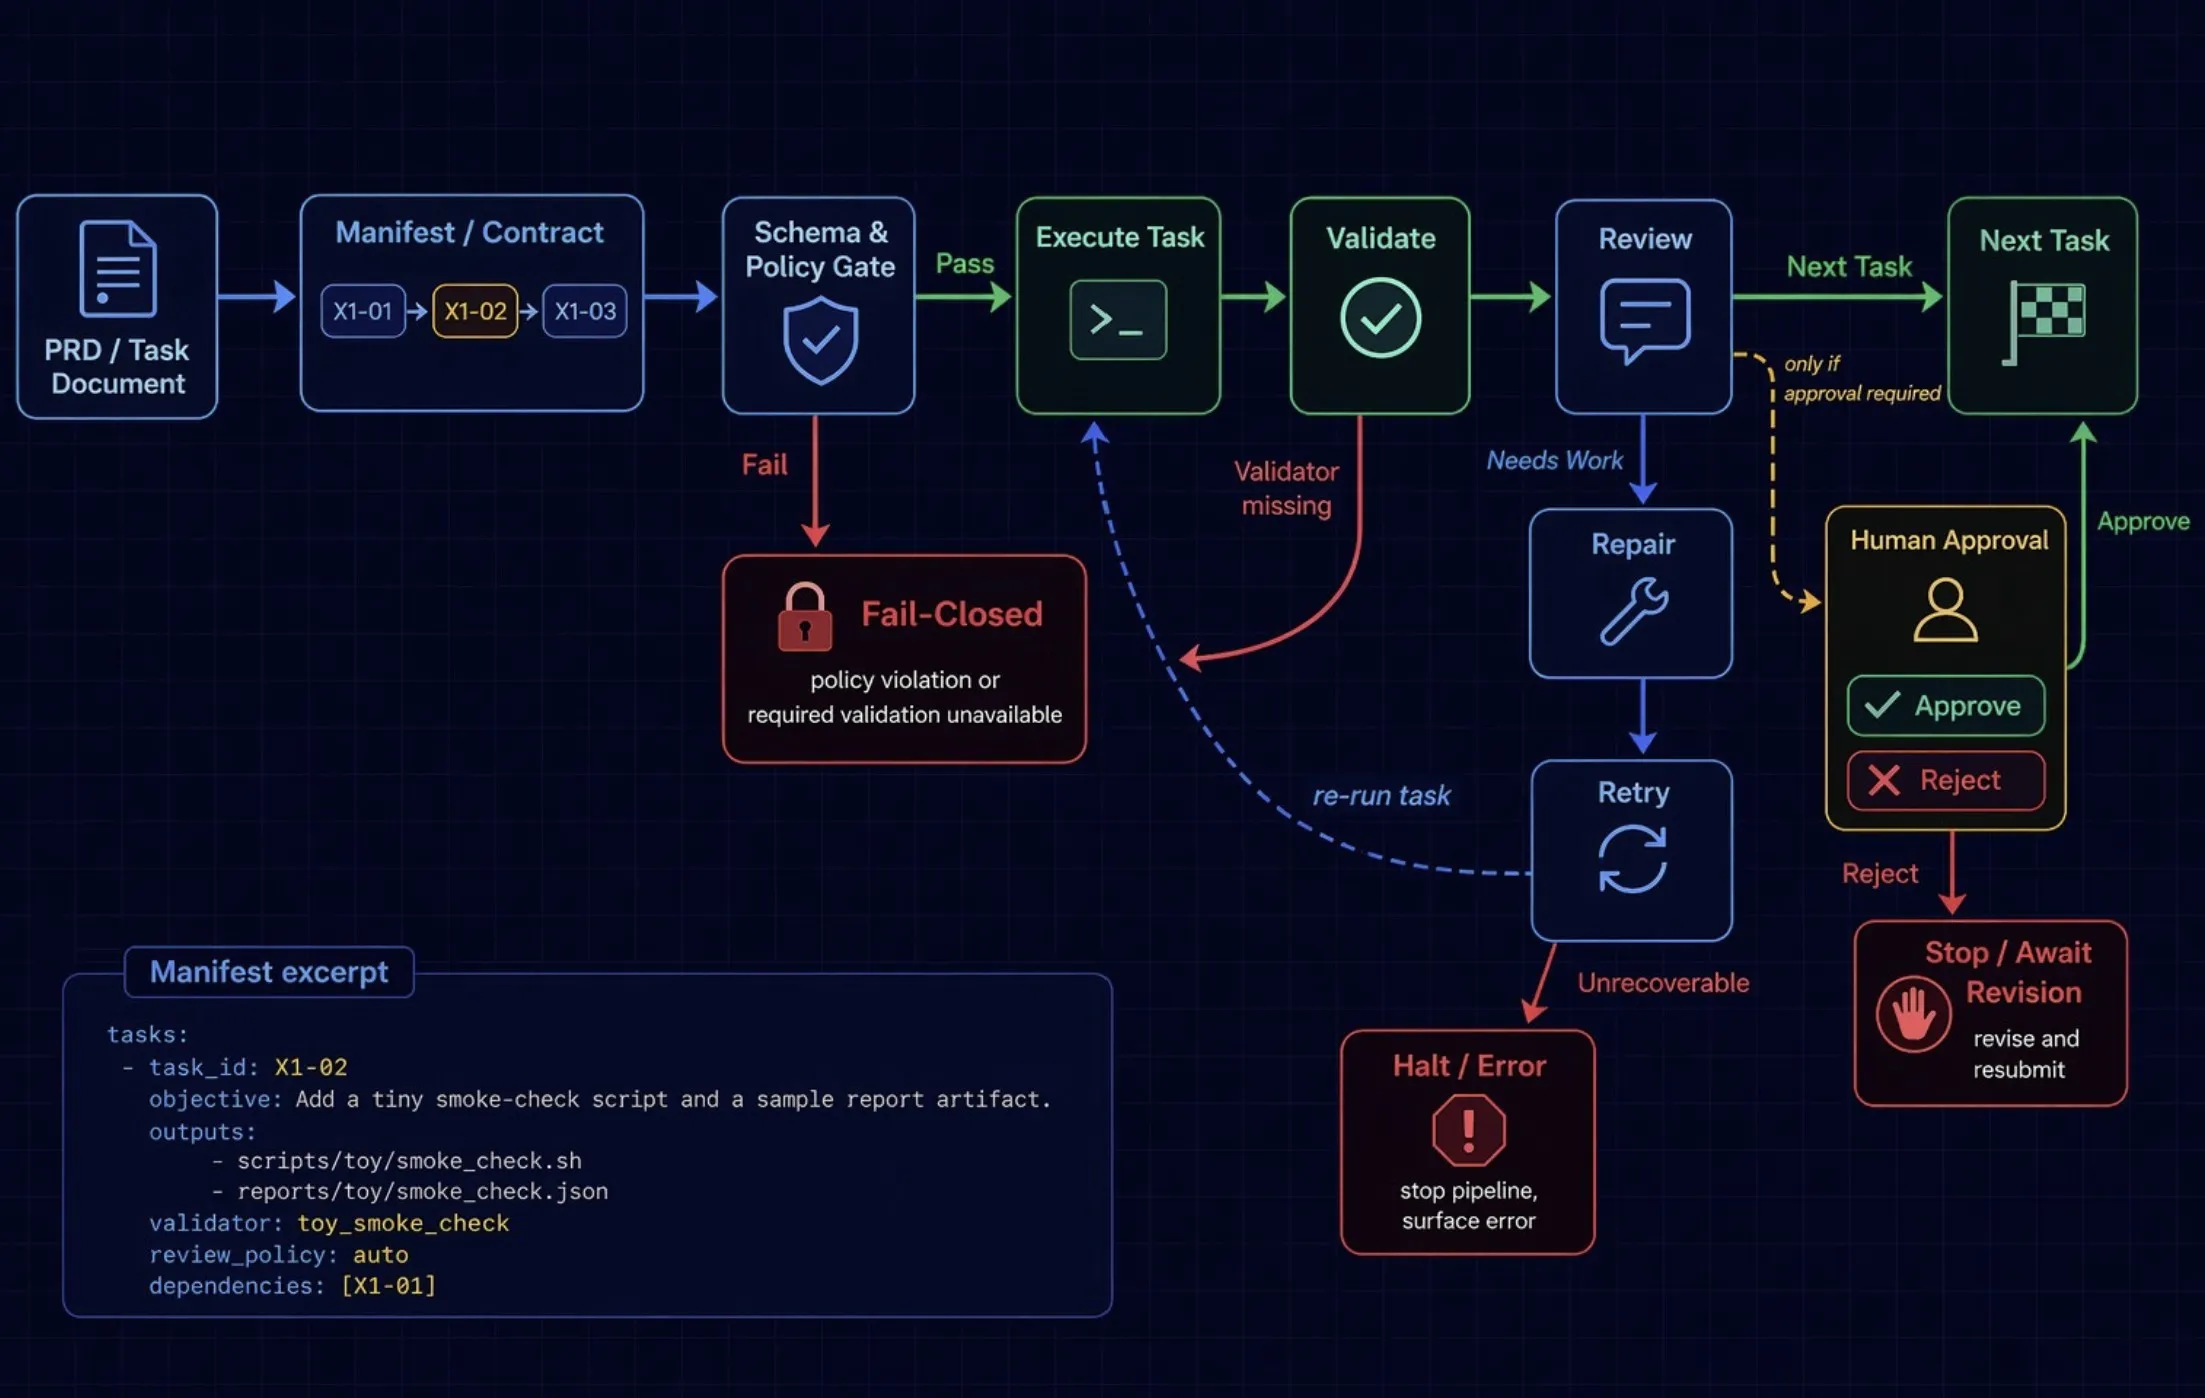Click the hand icon in Stop / Await Revision
Screen dimensions: 2205x1398
pyautogui.click(x=1913, y=1013)
